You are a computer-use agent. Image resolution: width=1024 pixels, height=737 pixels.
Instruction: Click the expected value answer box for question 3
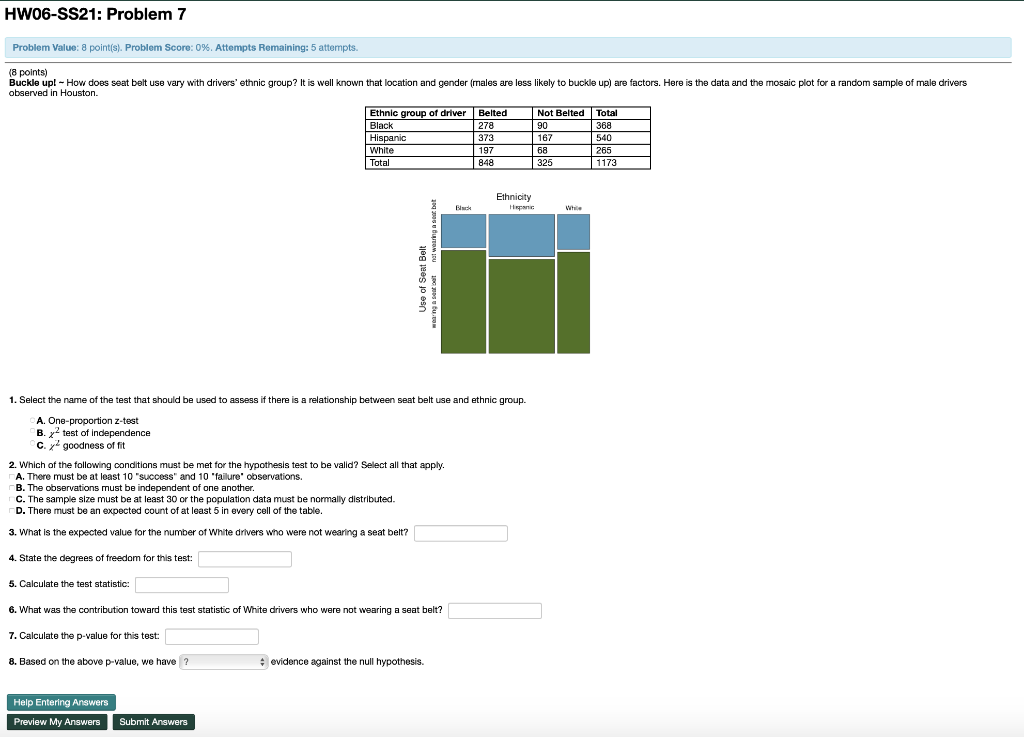coord(460,532)
